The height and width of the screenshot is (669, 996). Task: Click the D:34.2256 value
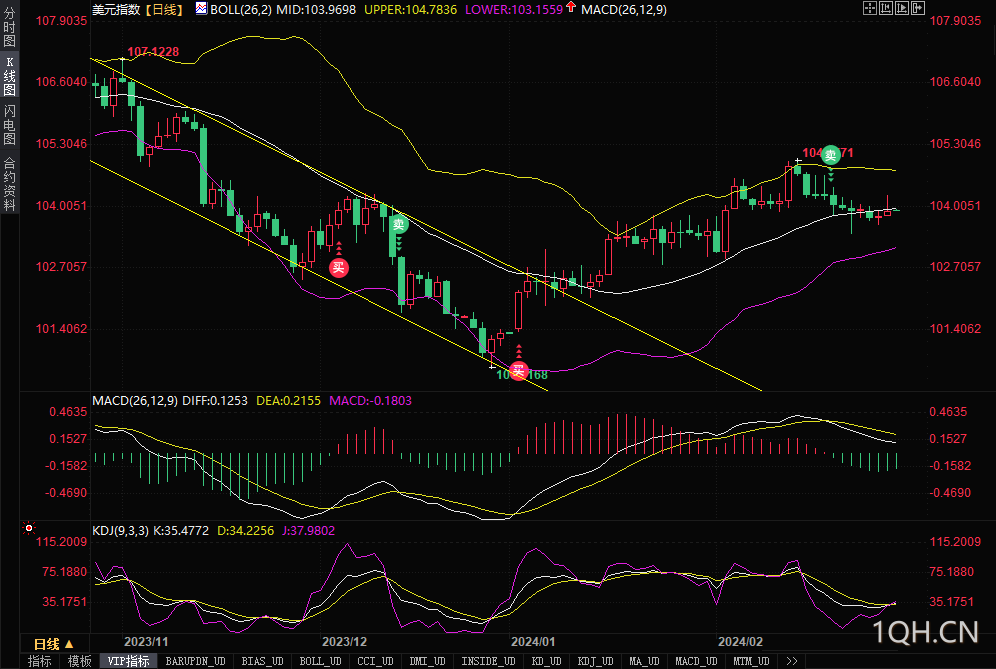(x=245, y=530)
